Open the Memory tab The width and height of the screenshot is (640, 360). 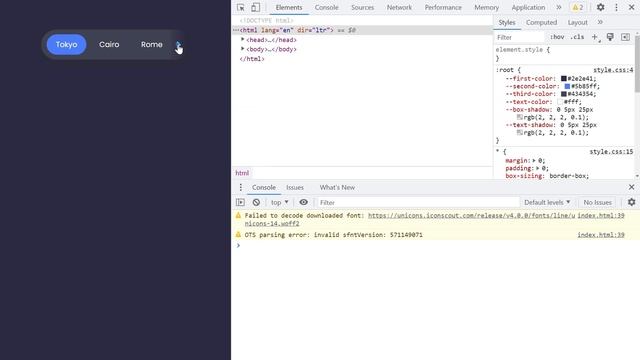click(x=487, y=7)
